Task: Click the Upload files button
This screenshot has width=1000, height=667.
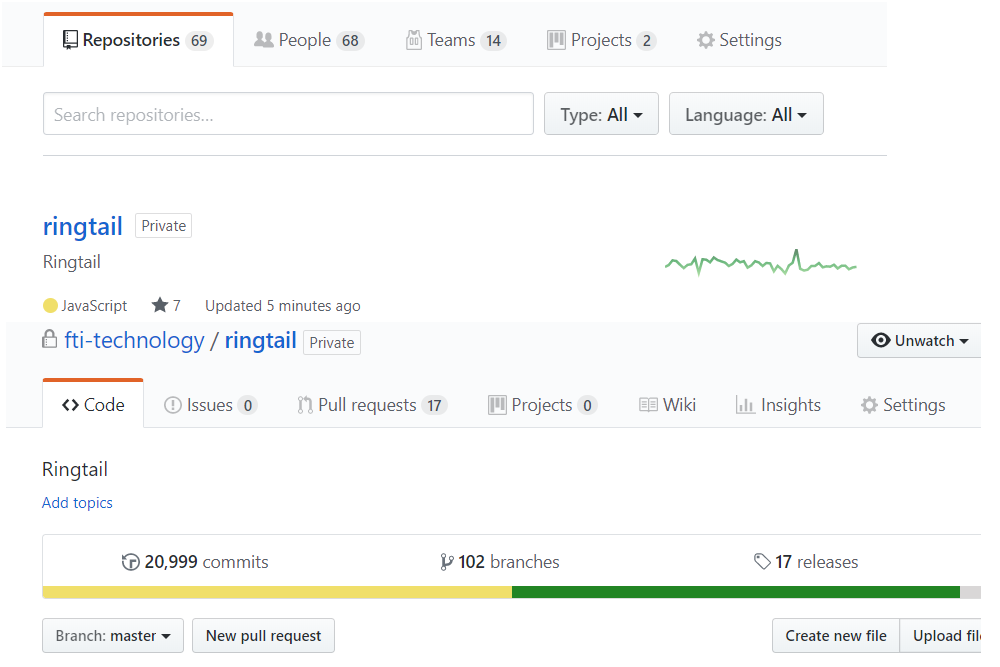Action: click(x=941, y=636)
